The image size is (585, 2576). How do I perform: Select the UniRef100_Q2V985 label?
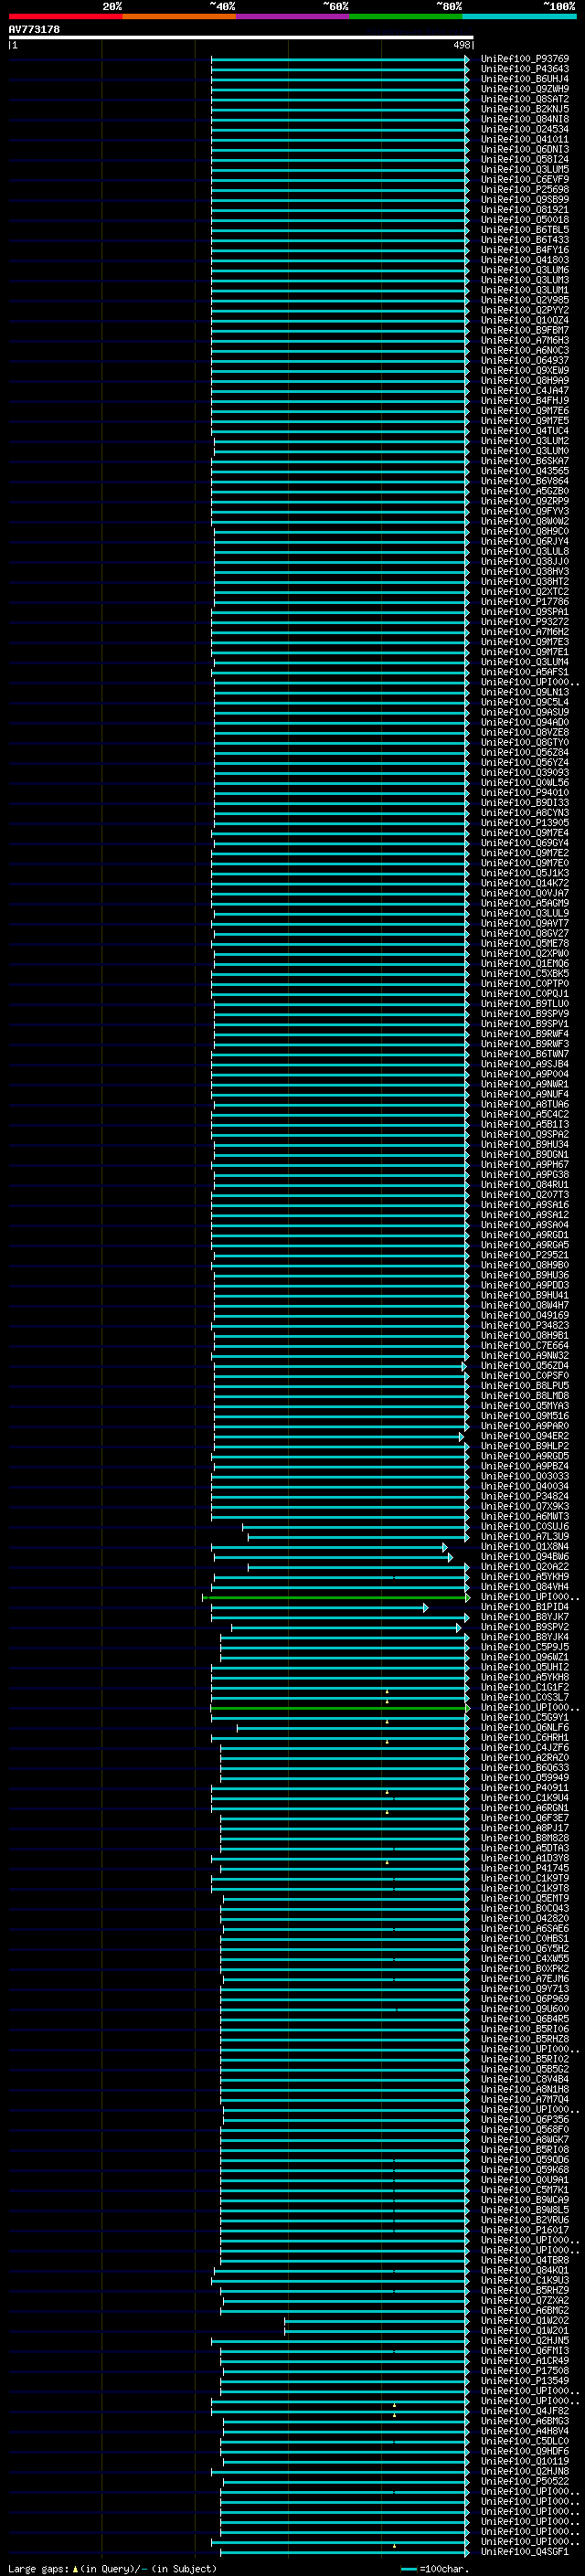(524, 300)
